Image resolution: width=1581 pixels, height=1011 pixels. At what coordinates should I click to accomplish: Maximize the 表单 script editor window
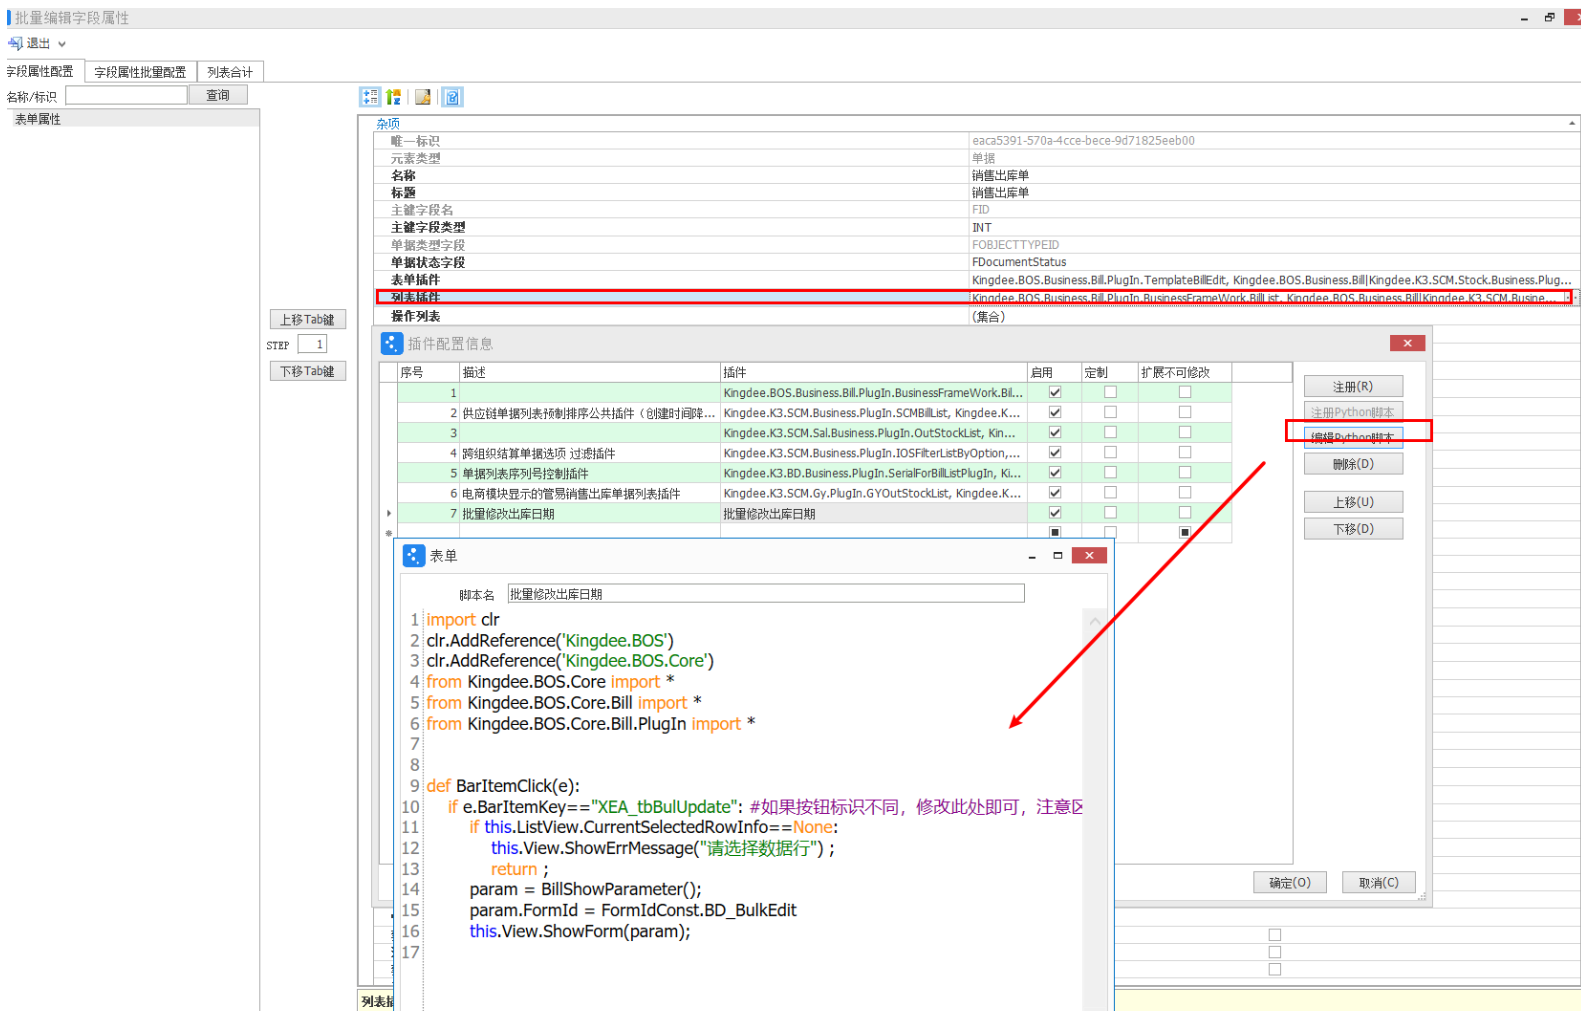pyautogui.click(x=1057, y=556)
